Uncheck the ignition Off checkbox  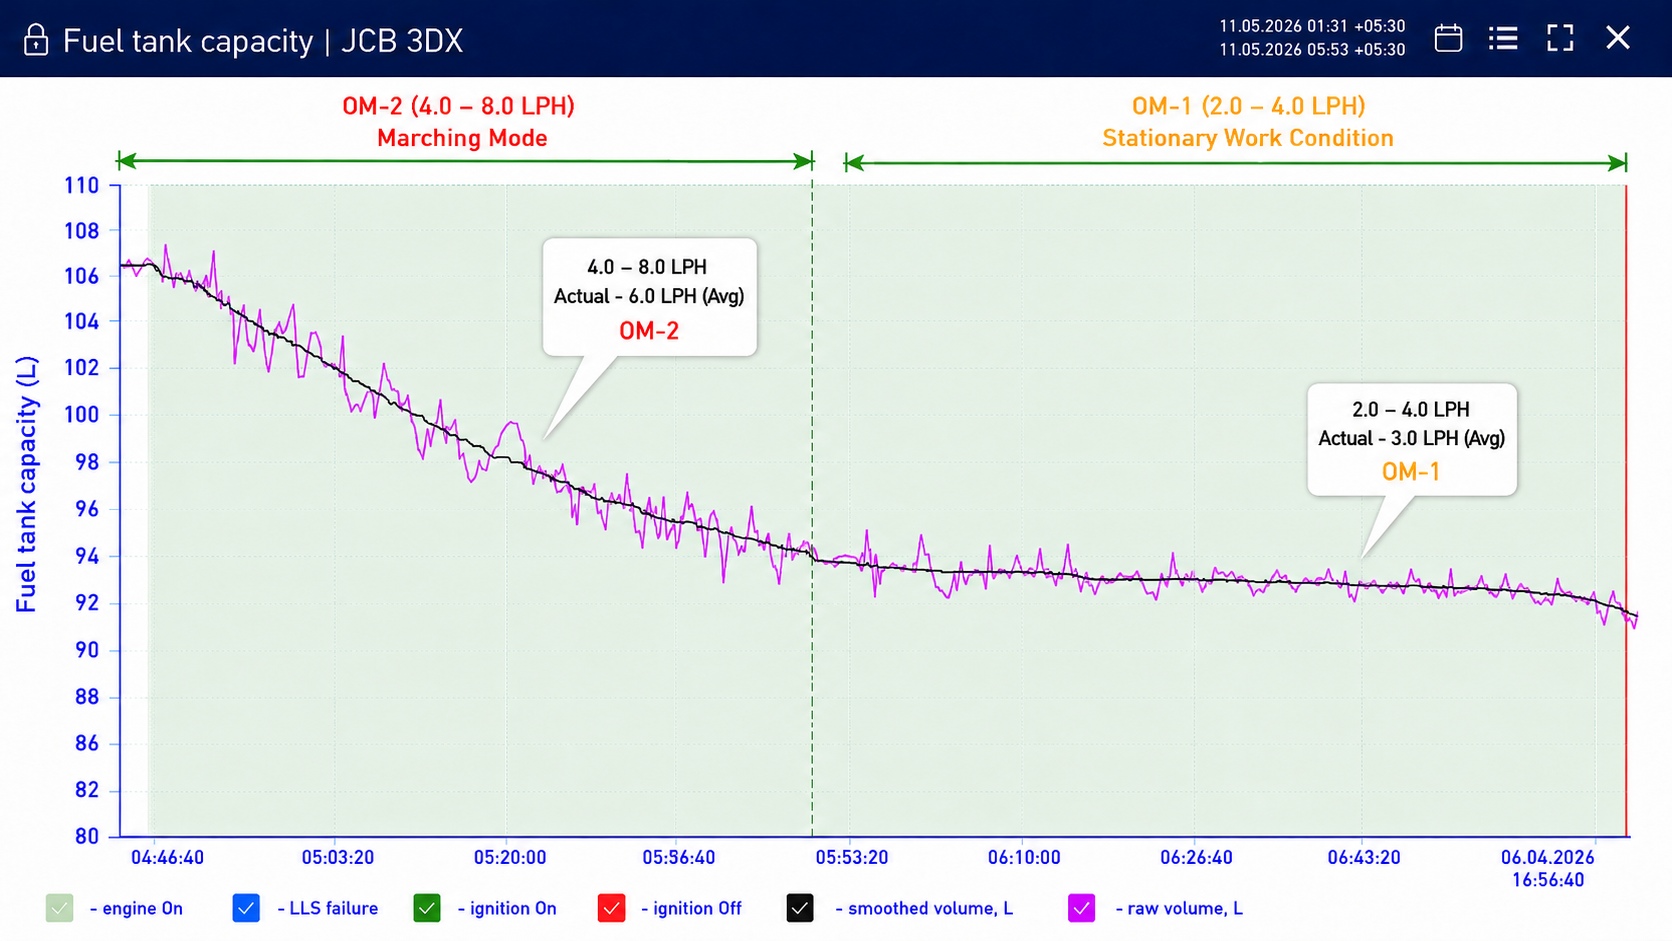tap(611, 908)
